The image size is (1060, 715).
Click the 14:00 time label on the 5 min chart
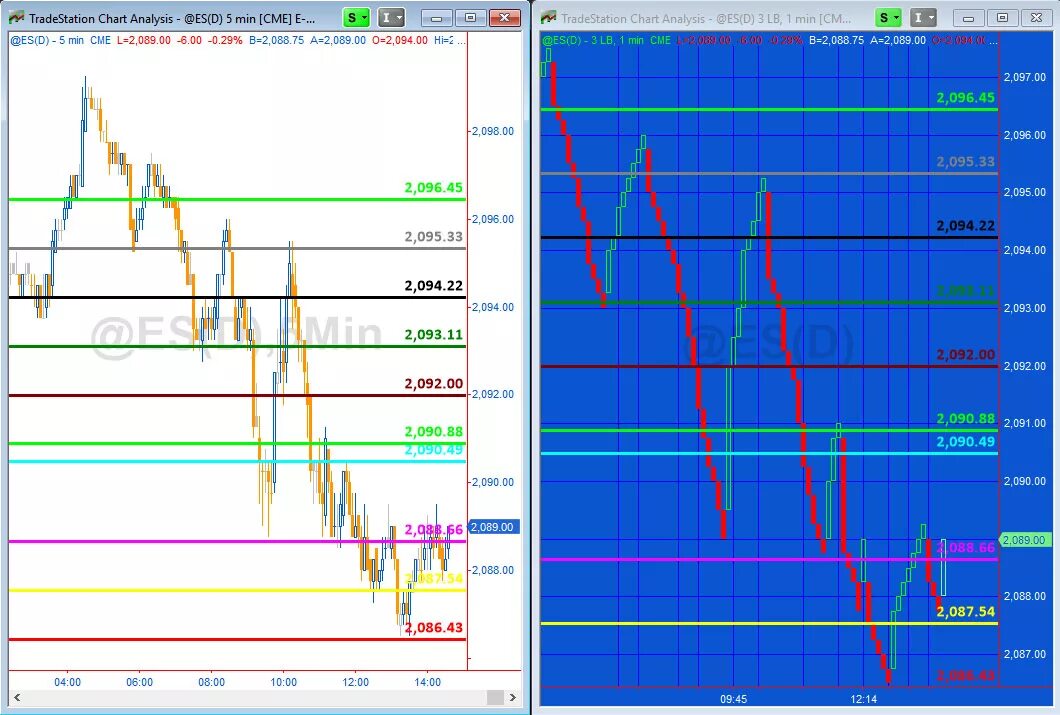427,683
